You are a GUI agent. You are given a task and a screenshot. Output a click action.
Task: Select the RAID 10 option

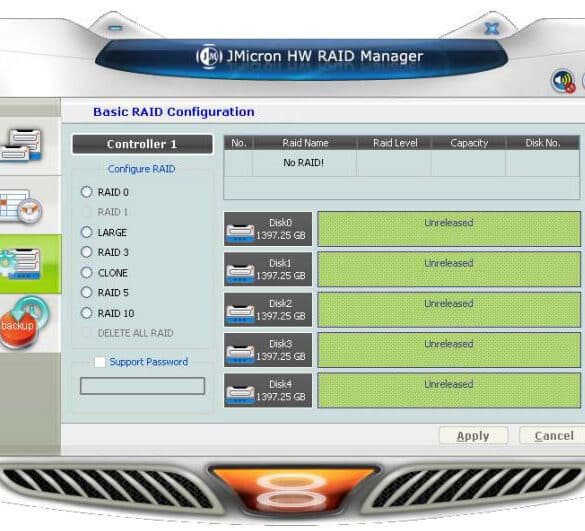coord(86,313)
